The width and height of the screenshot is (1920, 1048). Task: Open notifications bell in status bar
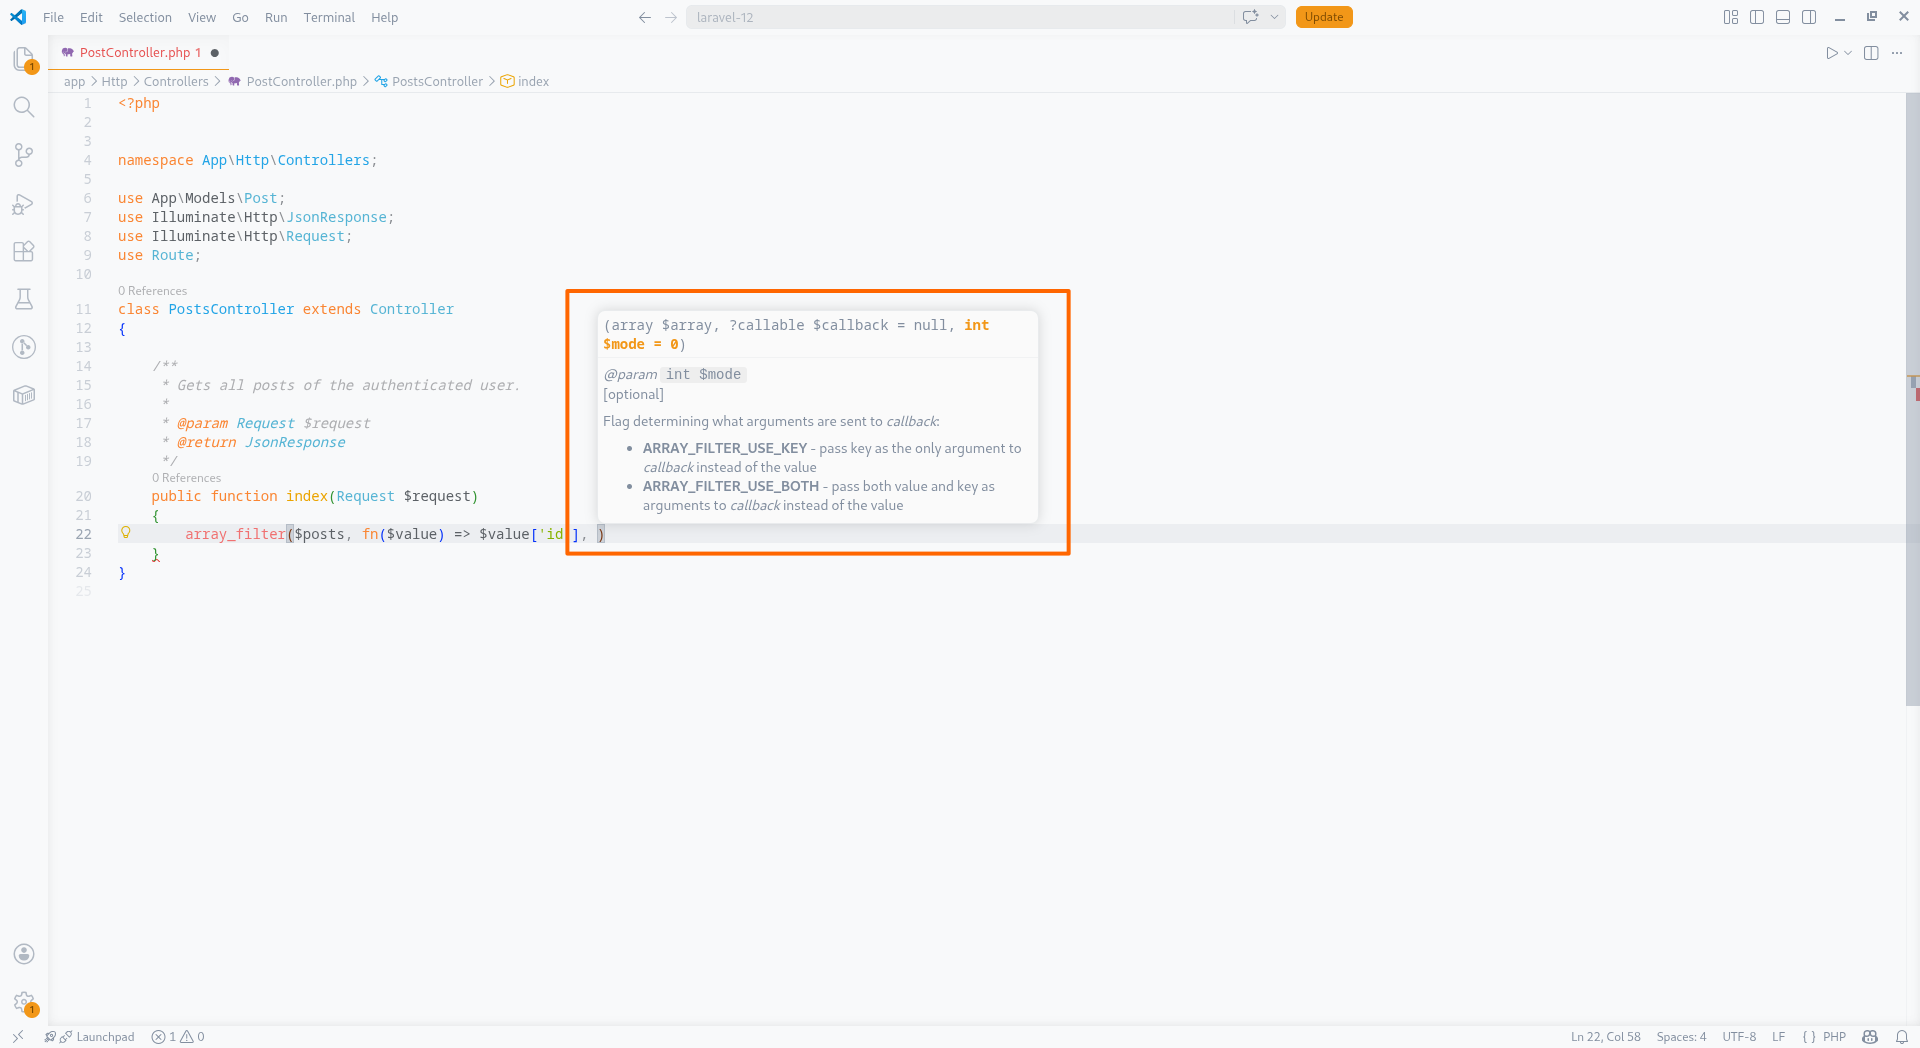click(1902, 1037)
